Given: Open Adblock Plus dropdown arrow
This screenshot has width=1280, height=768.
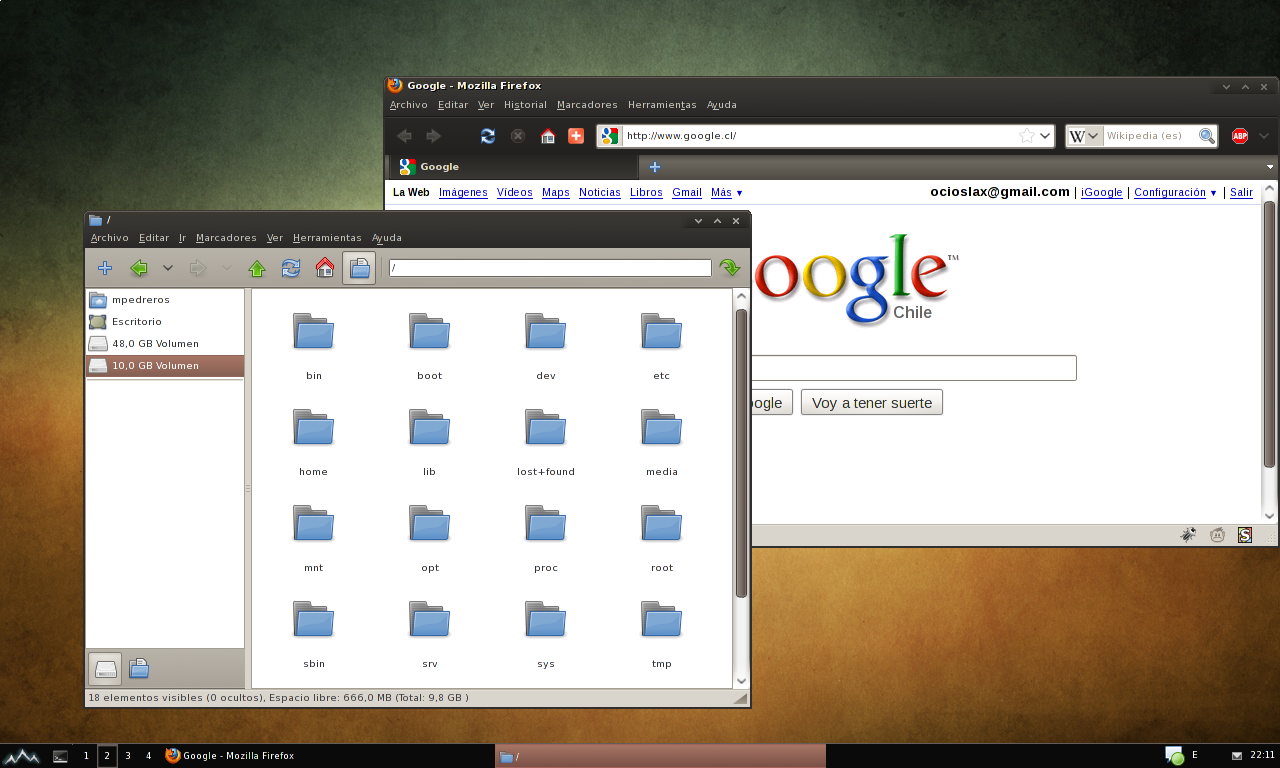Looking at the screenshot, I should pos(1264,136).
